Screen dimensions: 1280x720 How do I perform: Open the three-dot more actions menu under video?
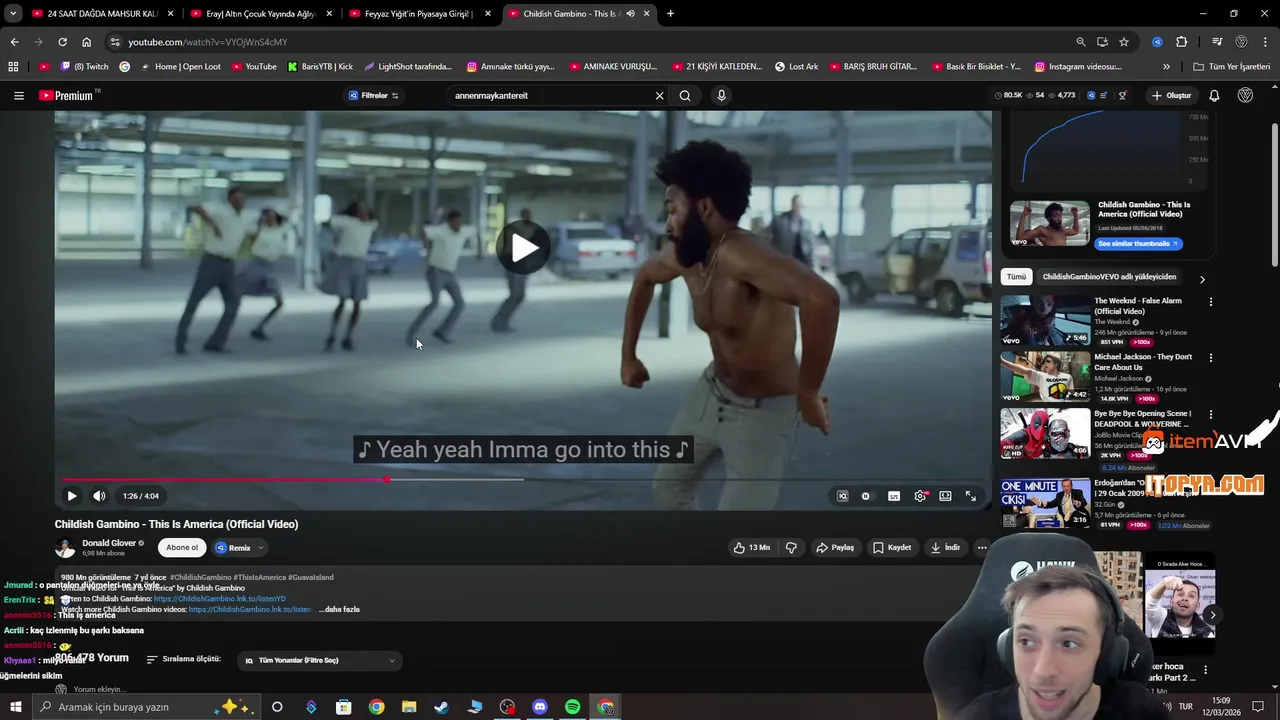point(982,547)
